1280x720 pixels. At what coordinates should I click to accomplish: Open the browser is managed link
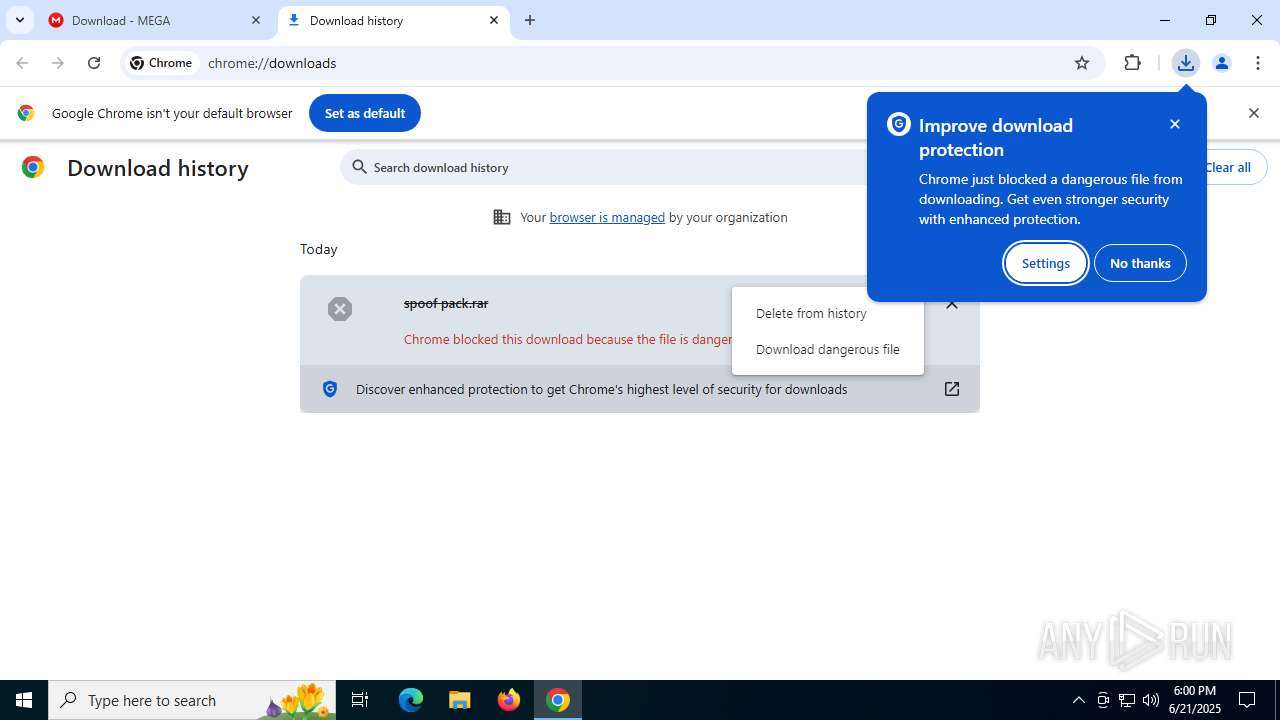click(x=607, y=217)
